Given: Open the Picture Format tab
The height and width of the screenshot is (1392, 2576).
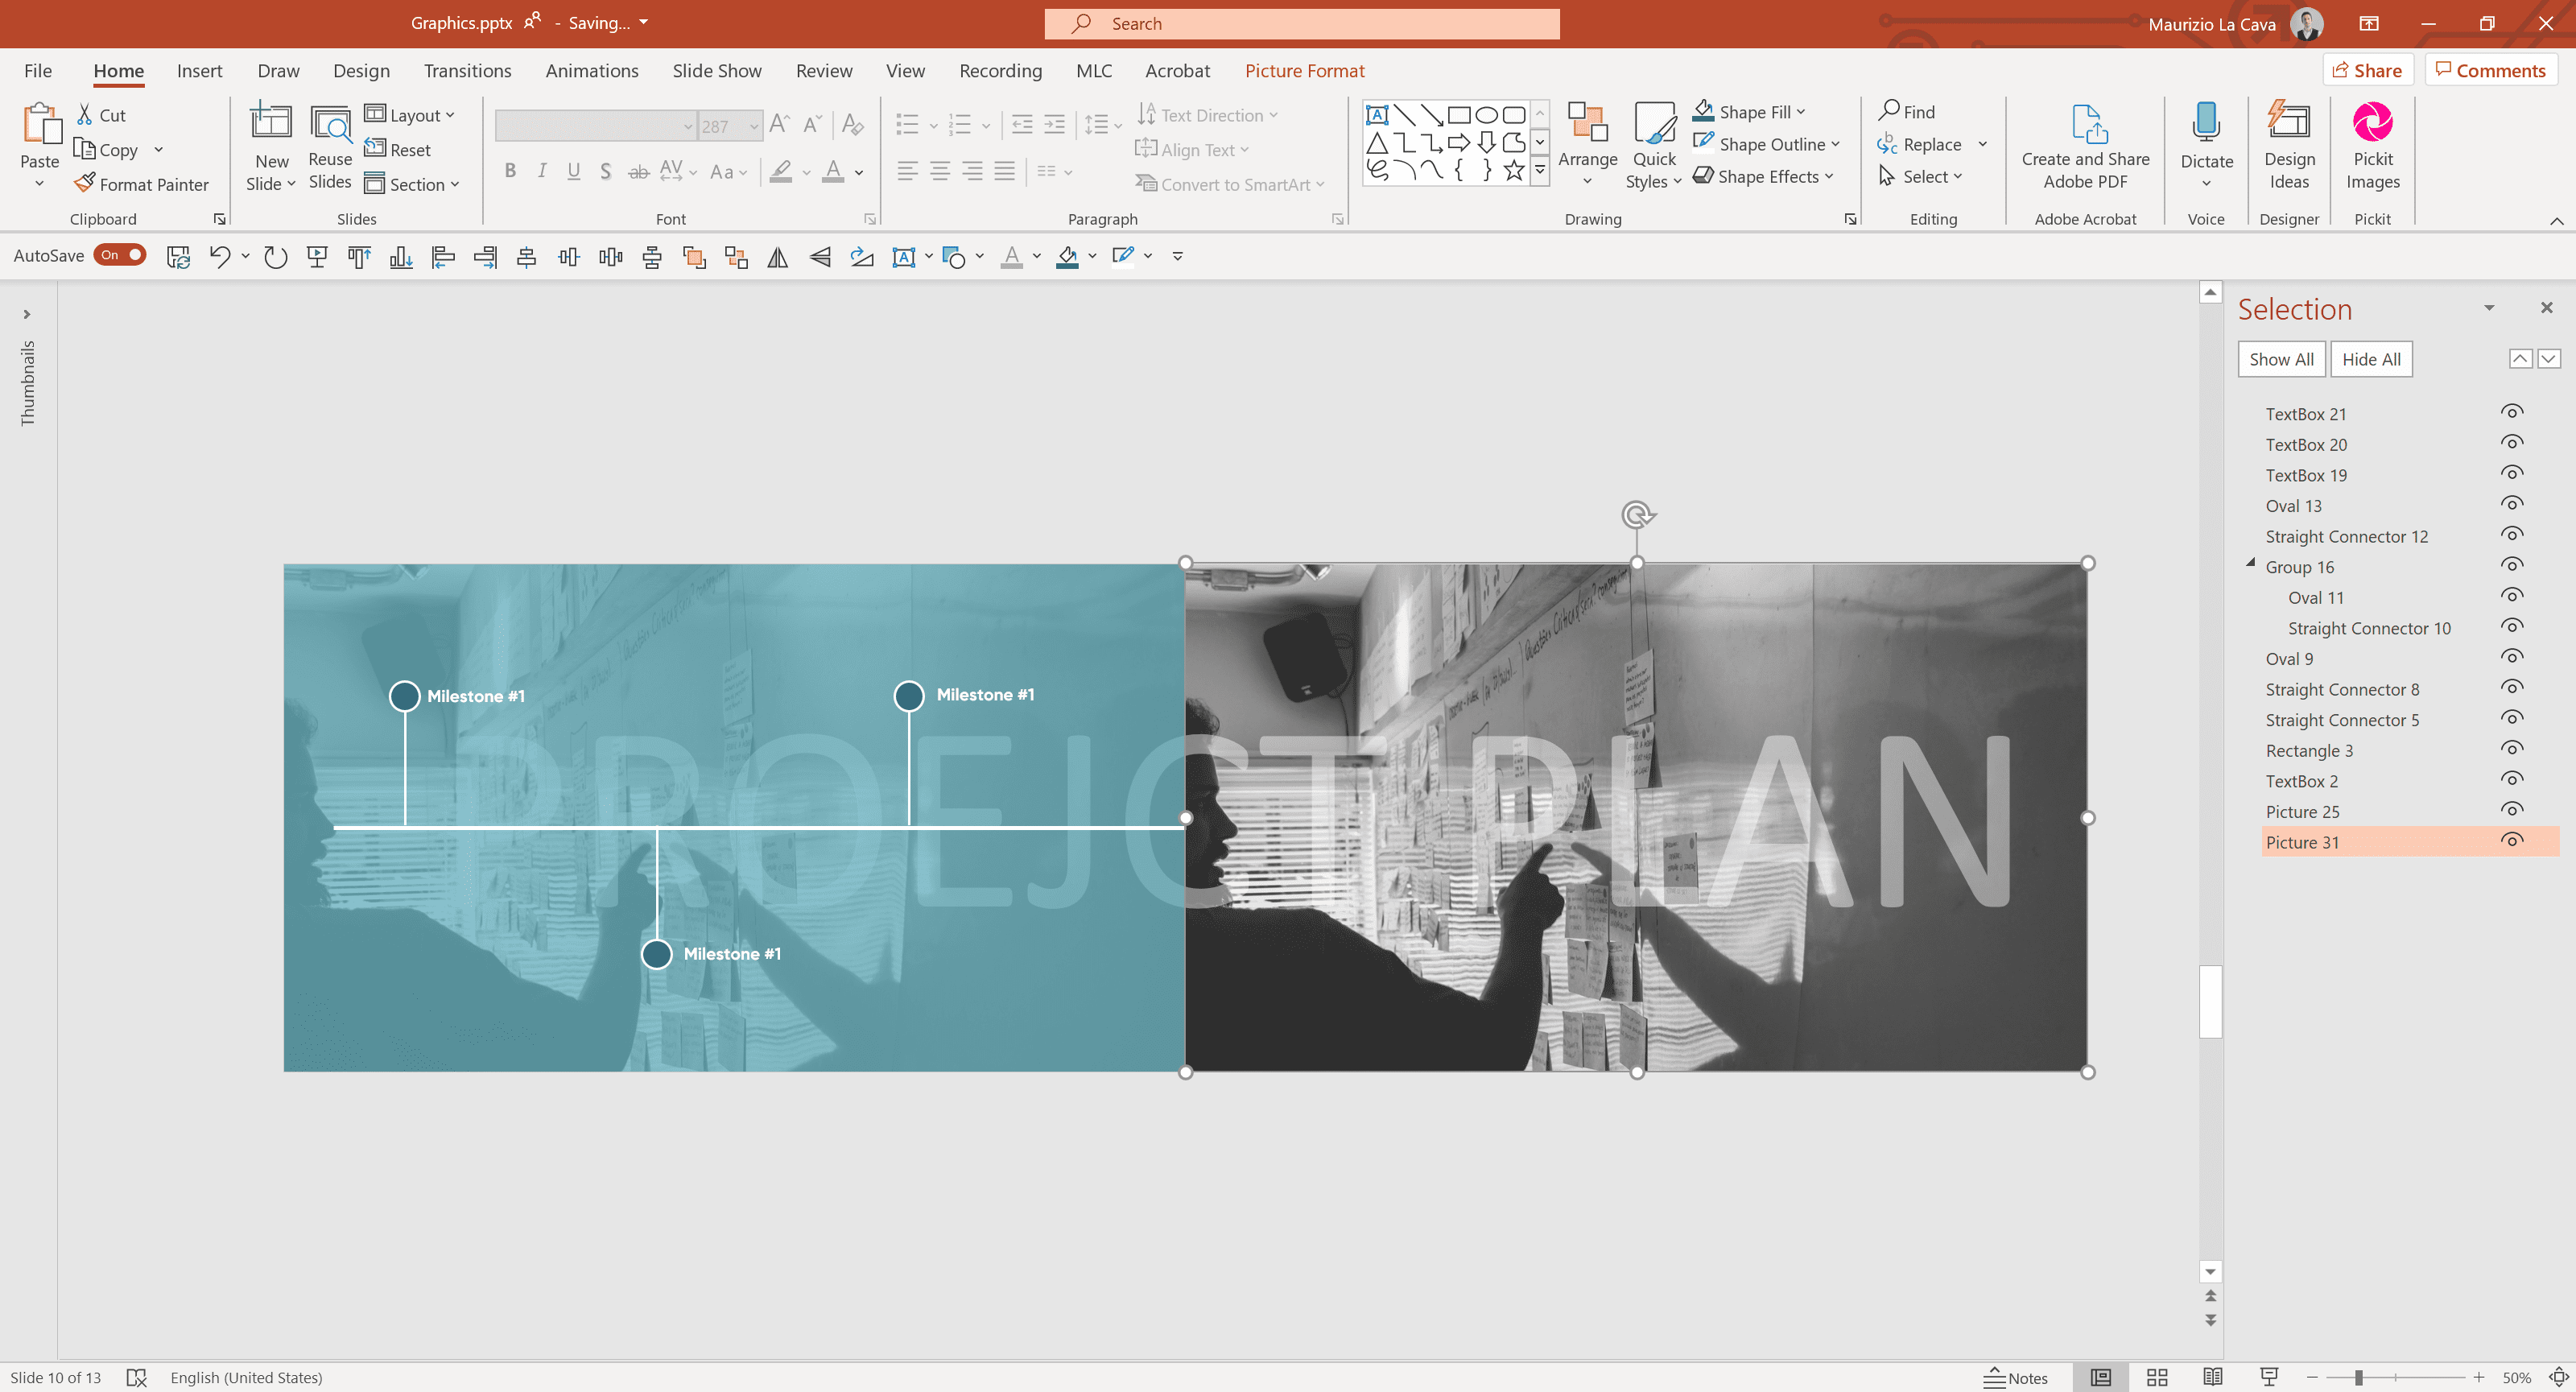Looking at the screenshot, I should point(1304,70).
